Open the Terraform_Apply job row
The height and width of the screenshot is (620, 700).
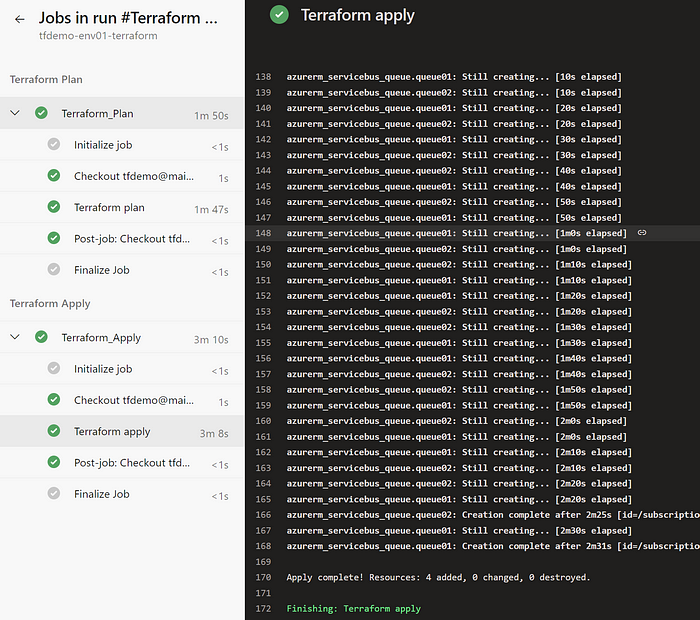pos(122,337)
